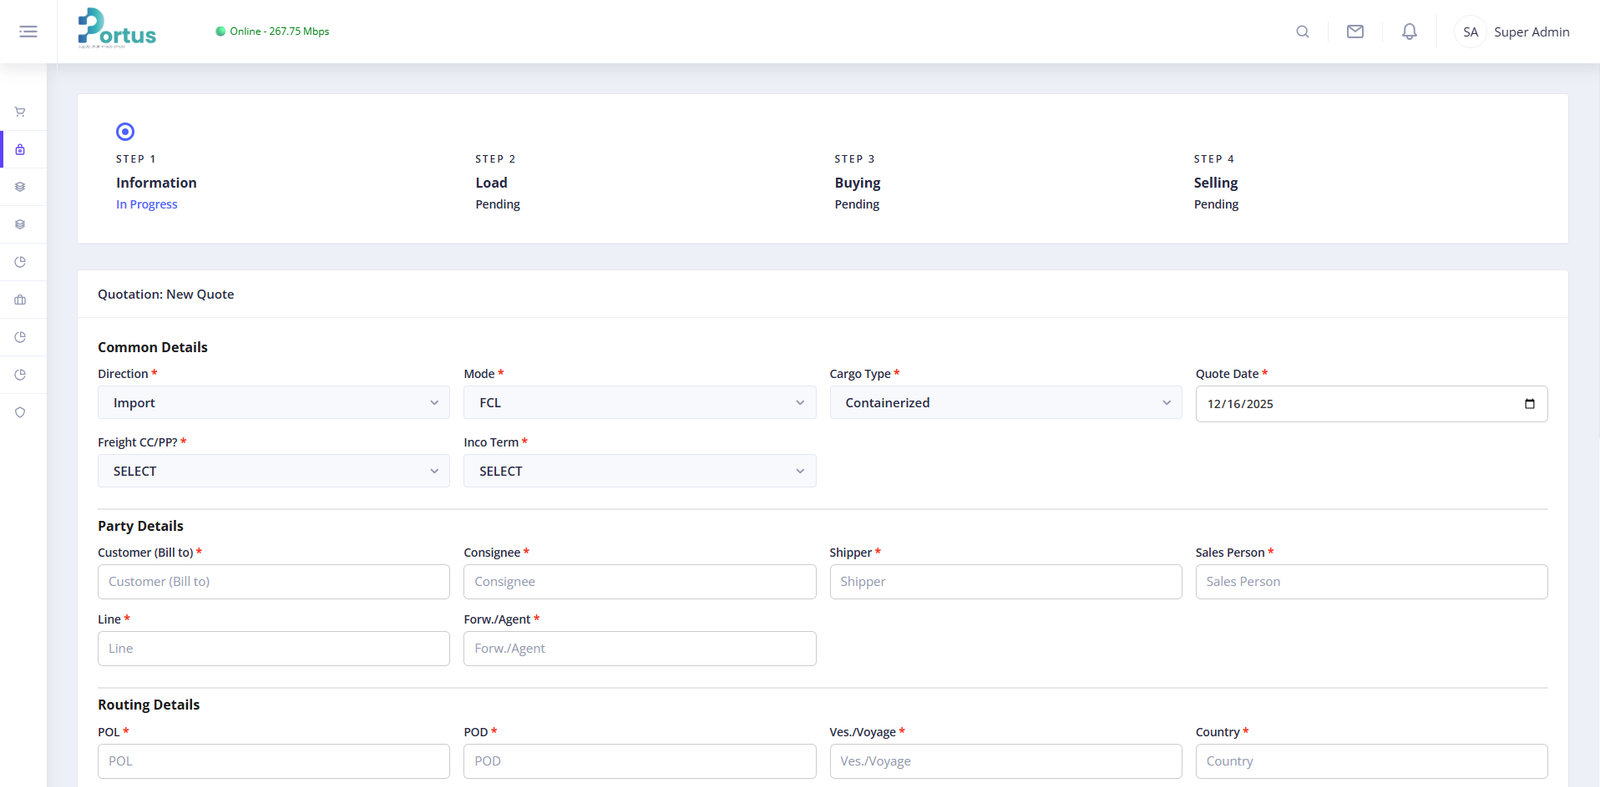The width and height of the screenshot is (1600, 787).
Task: Focus the Customer (Bill to) field
Action: (x=273, y=582)
